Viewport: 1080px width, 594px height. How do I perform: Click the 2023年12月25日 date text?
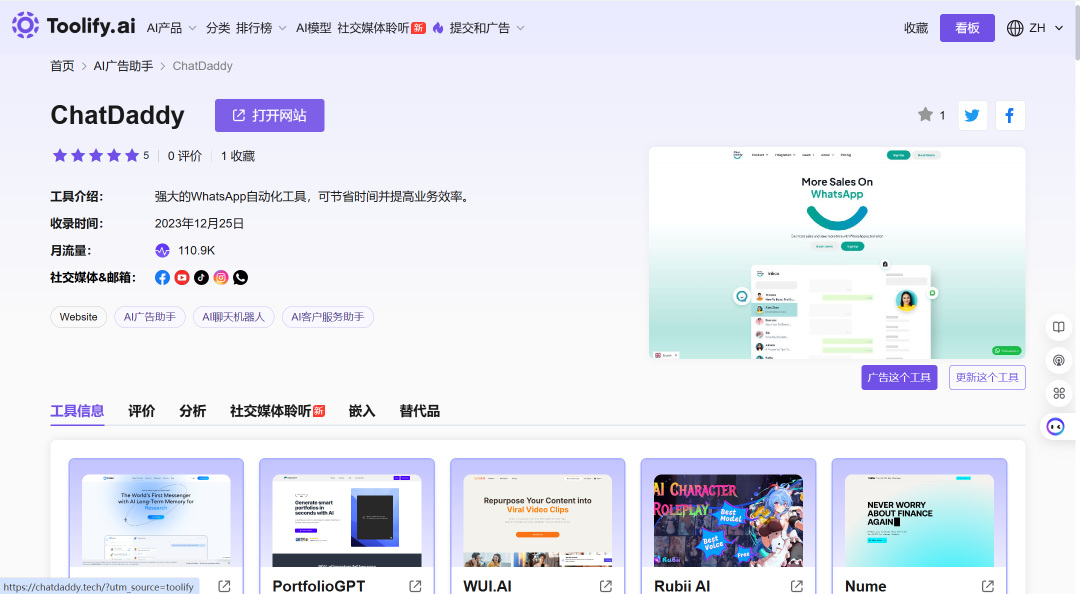[199, 223]
